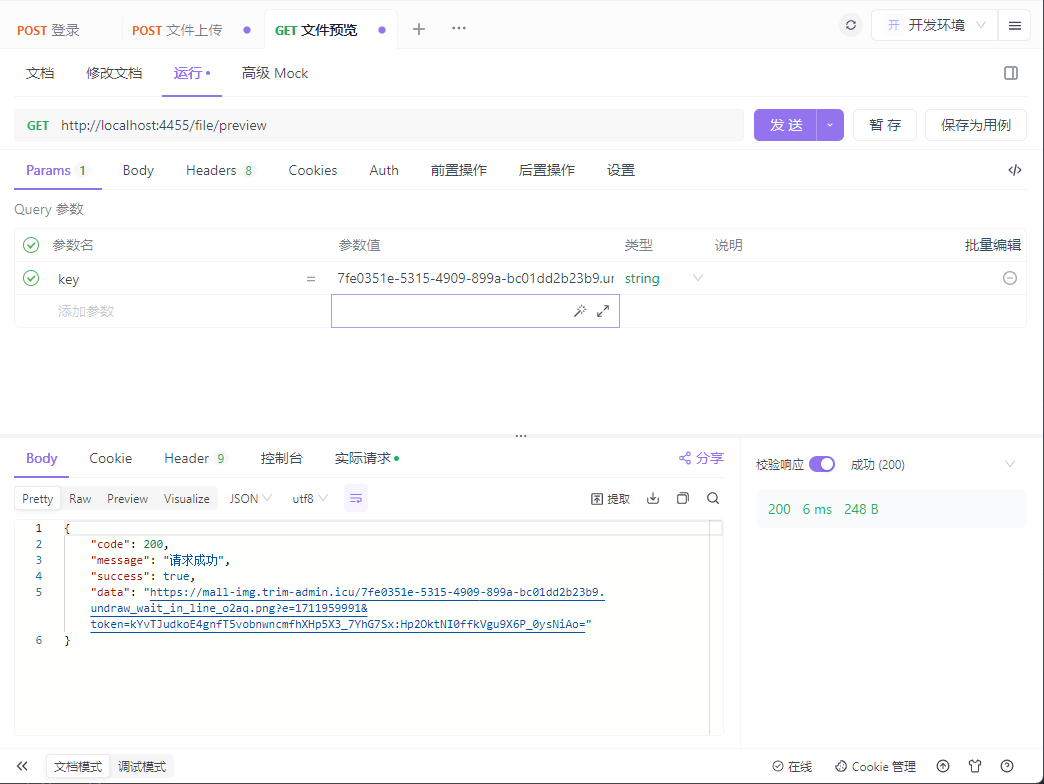Toggle the side panel layout icon
Screen dimensions: 1044x784
1011,73
